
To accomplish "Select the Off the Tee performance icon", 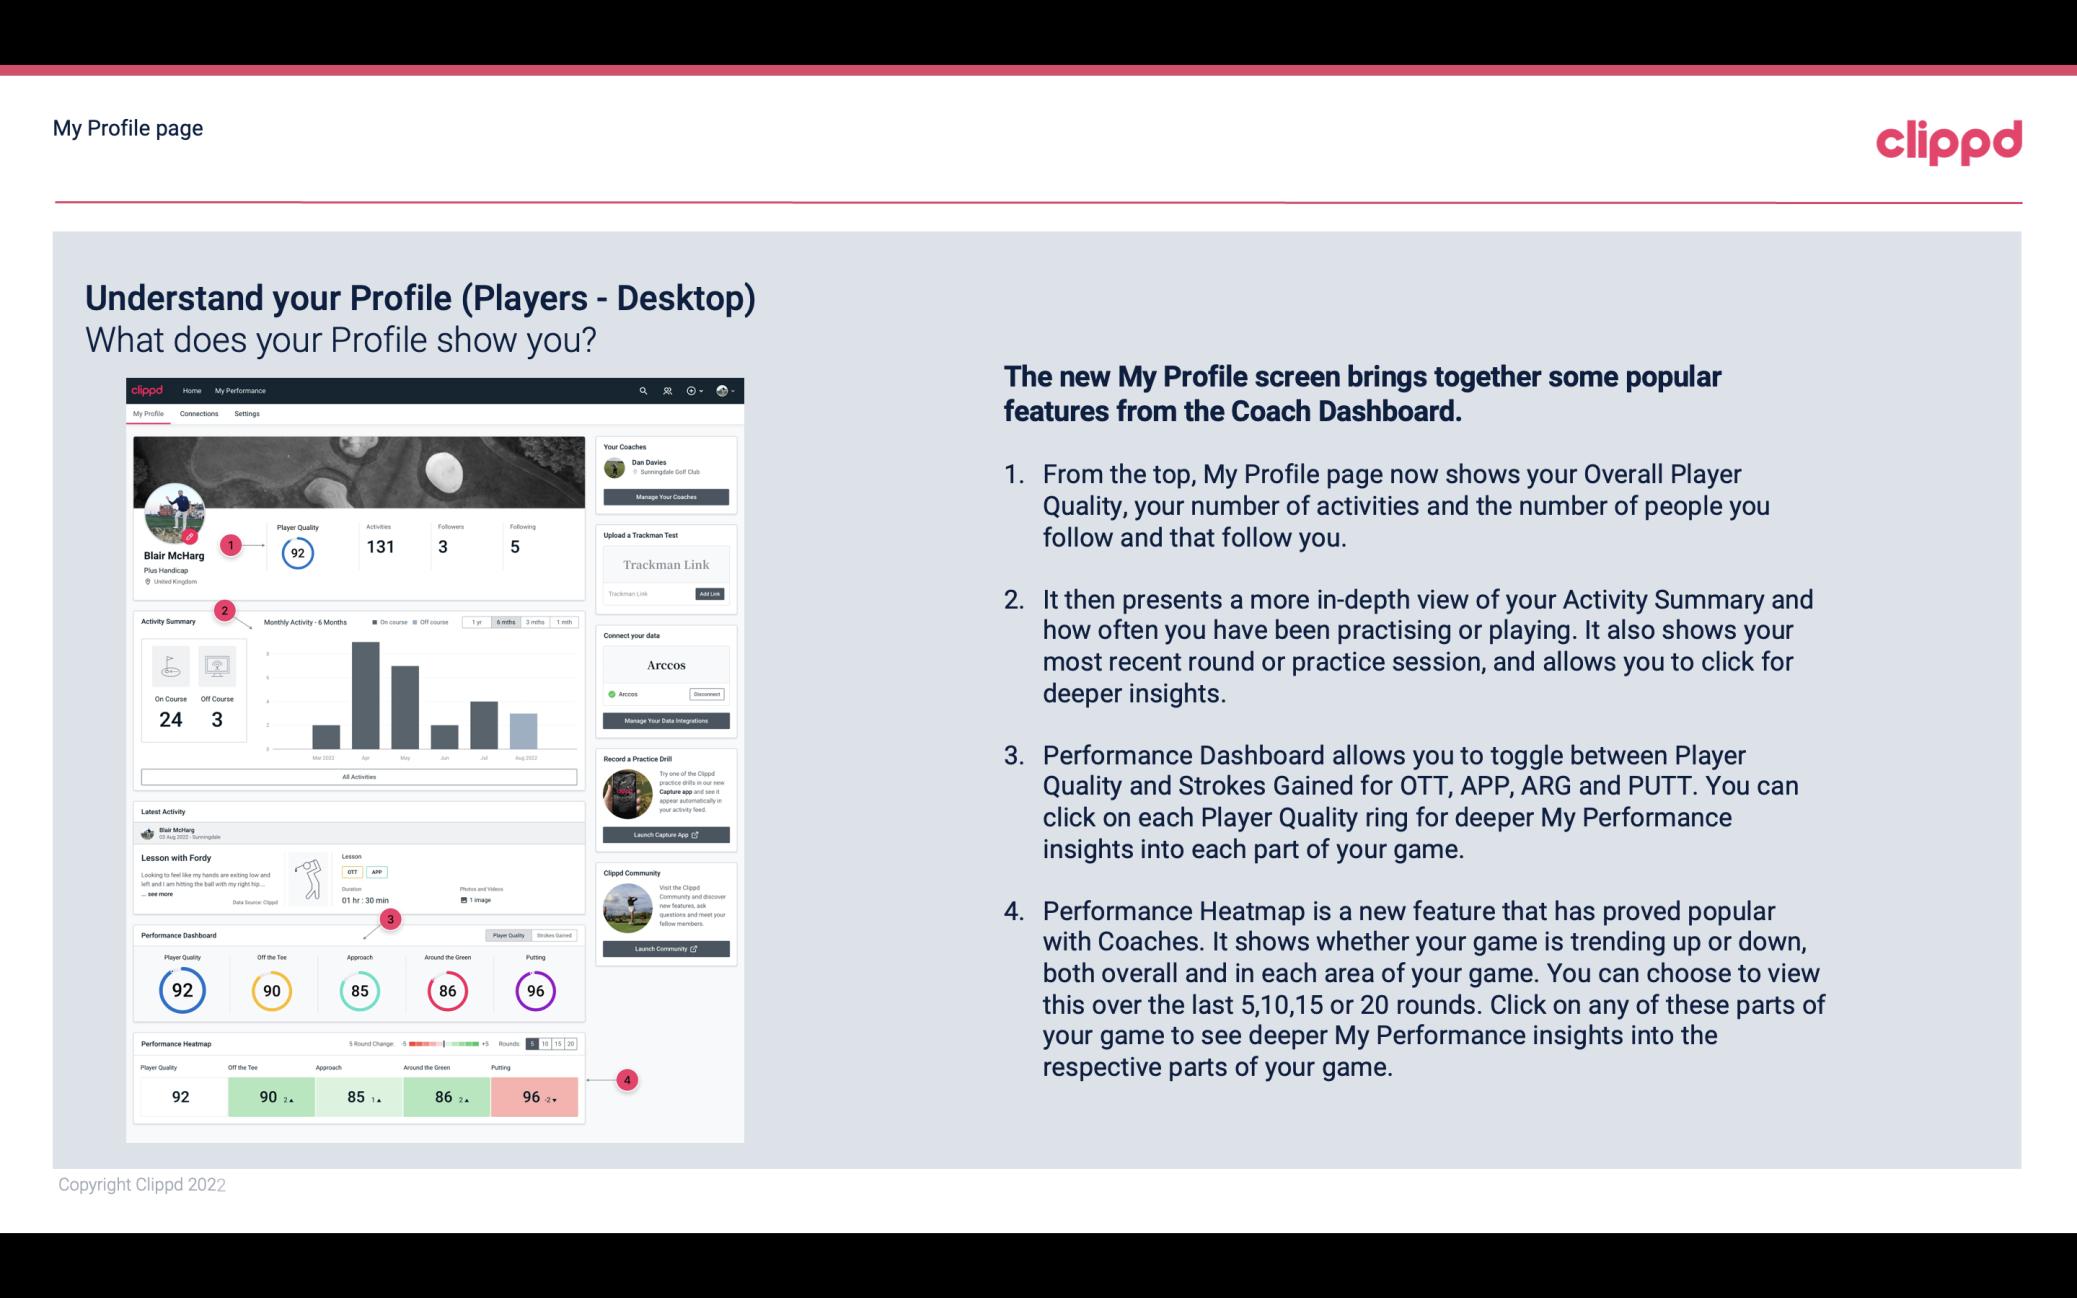I will [269, 988].
